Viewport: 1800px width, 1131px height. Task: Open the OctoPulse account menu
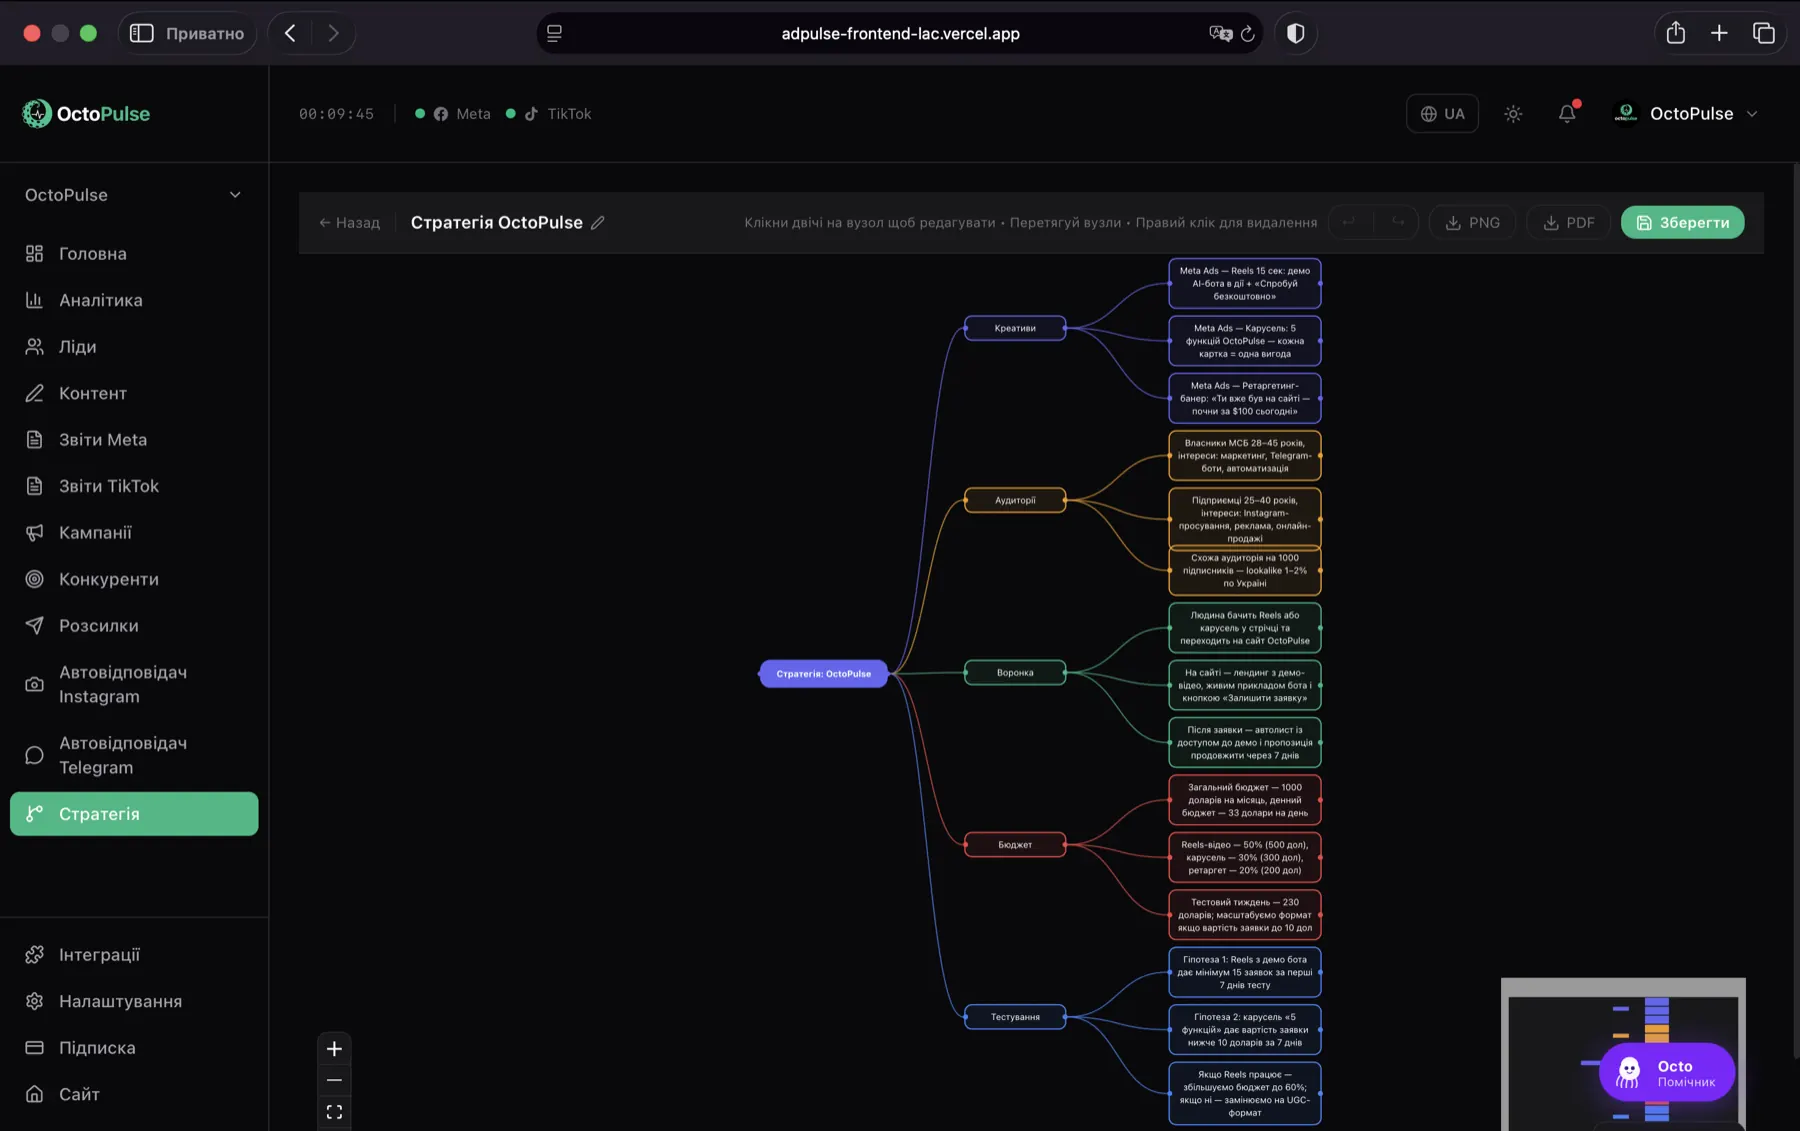pos(1686,114)
